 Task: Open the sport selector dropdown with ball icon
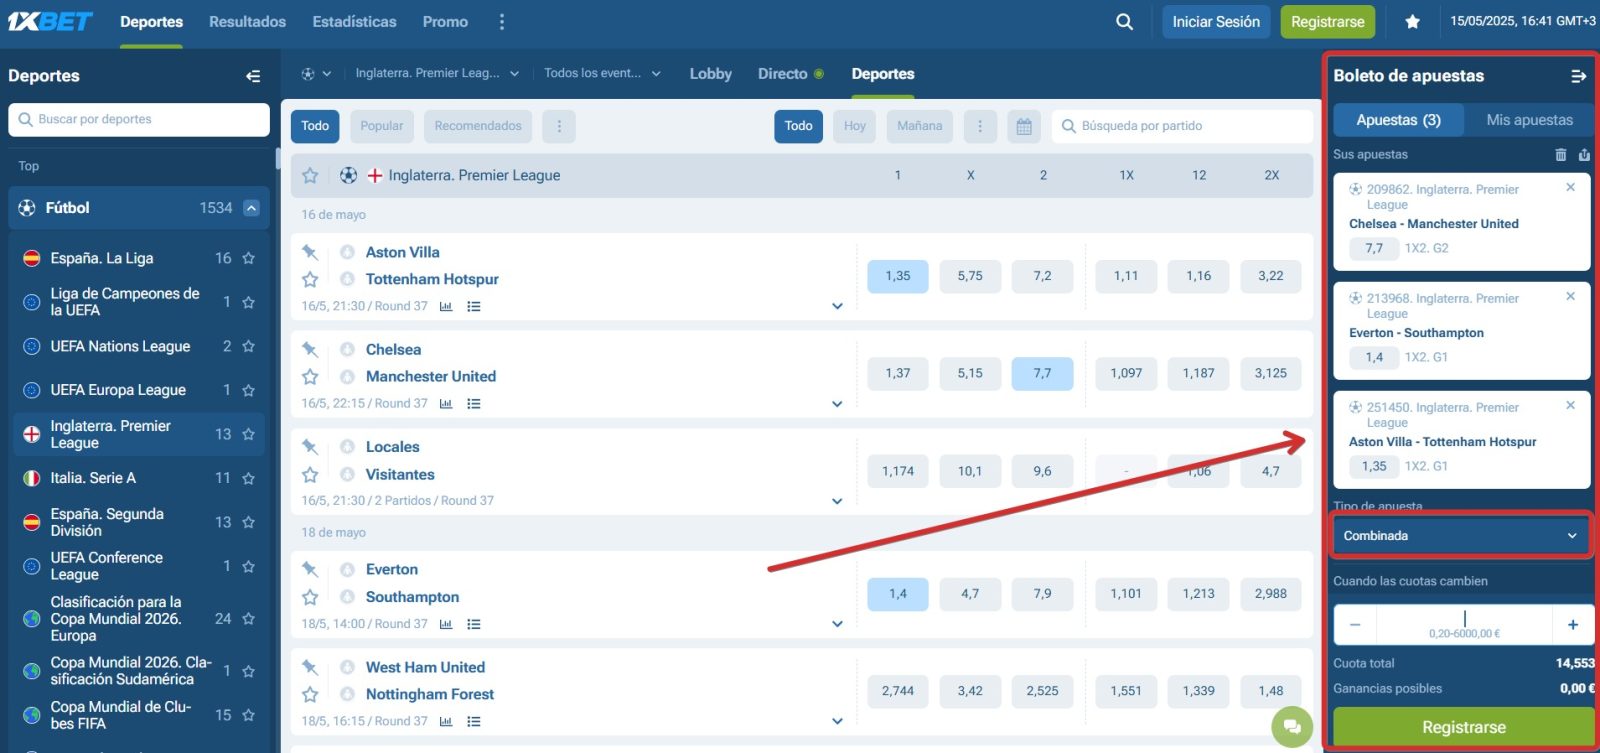(316, 74)
